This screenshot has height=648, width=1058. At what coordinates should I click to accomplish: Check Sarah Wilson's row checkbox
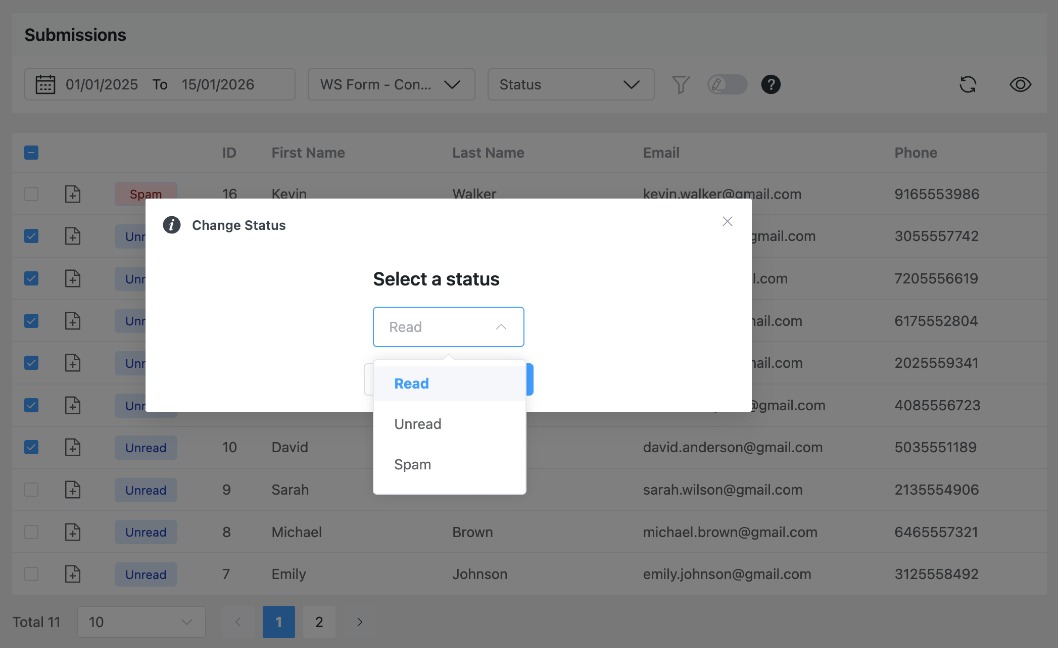coord(31,489)
